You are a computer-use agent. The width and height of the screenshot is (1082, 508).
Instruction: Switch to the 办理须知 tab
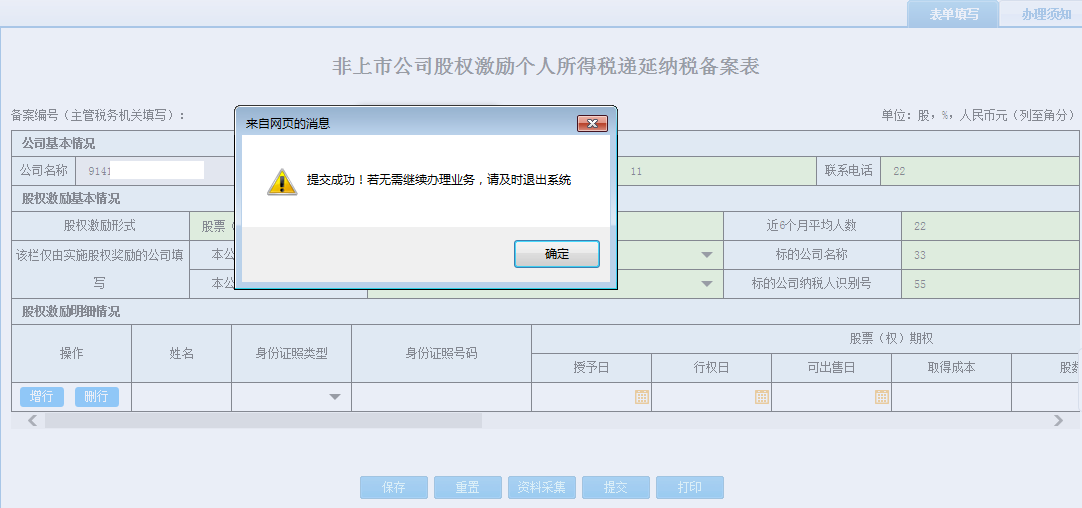[x=1046, y=14]
